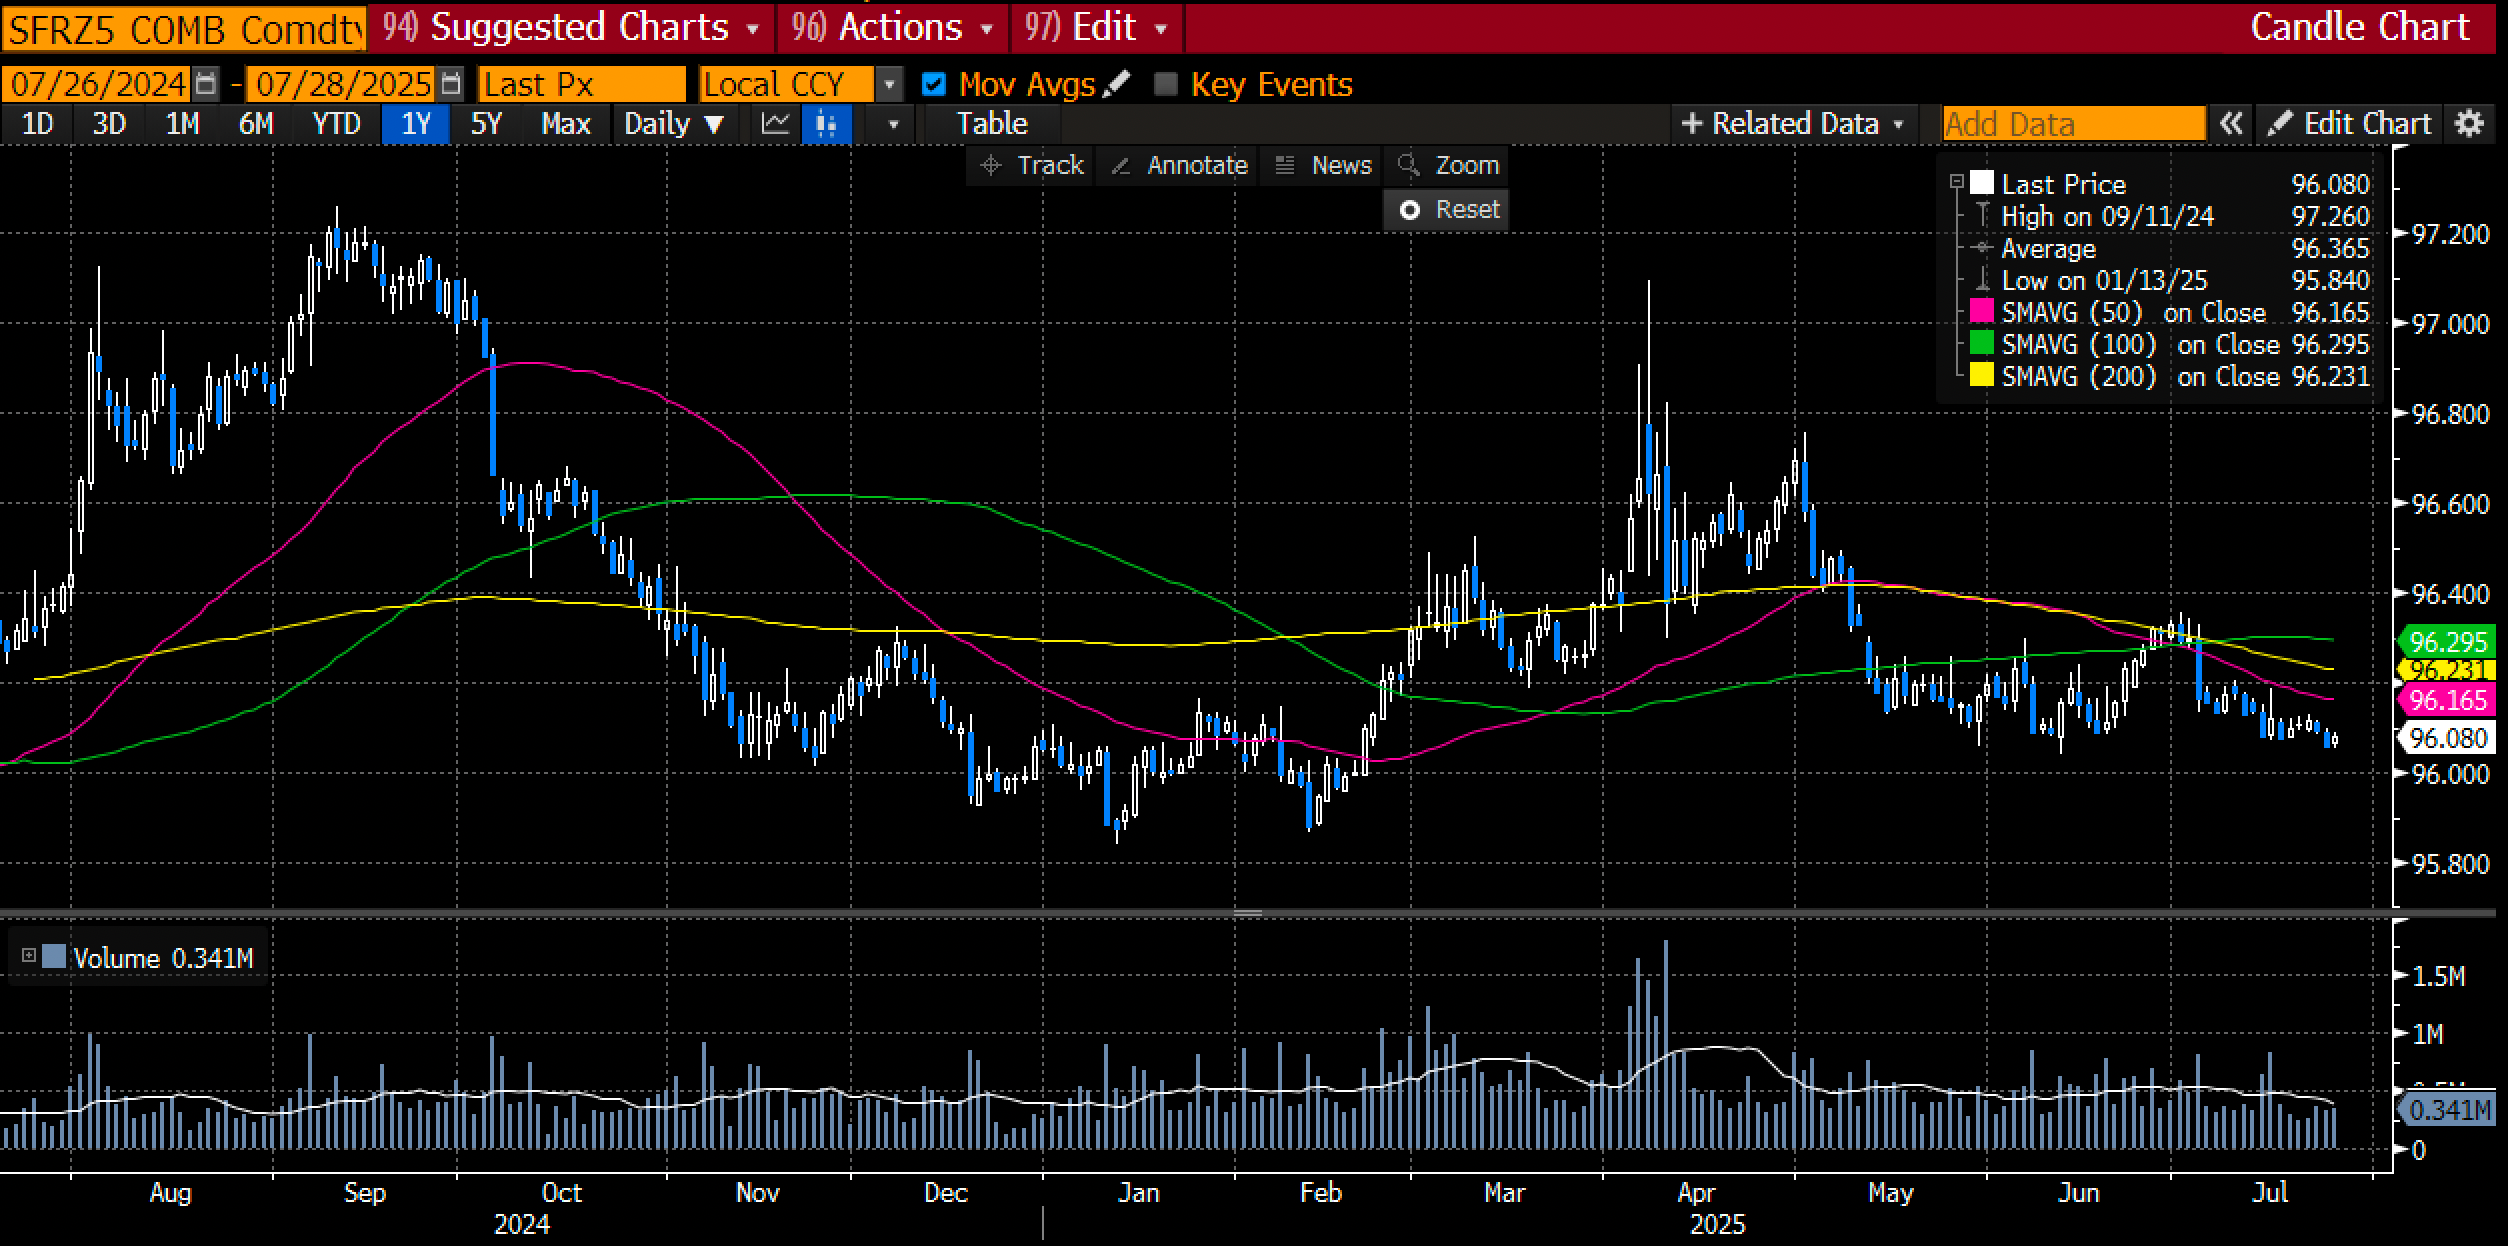Open the Daily periodicity dropdown

coord(673,124)
